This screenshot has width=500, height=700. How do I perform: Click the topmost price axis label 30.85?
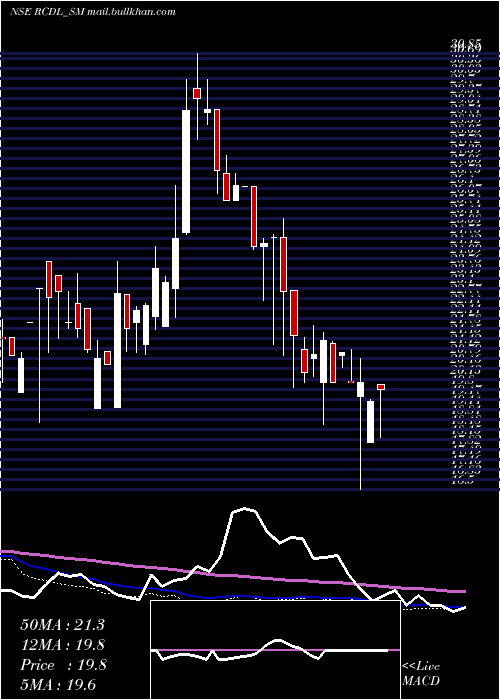pos(466,43)
